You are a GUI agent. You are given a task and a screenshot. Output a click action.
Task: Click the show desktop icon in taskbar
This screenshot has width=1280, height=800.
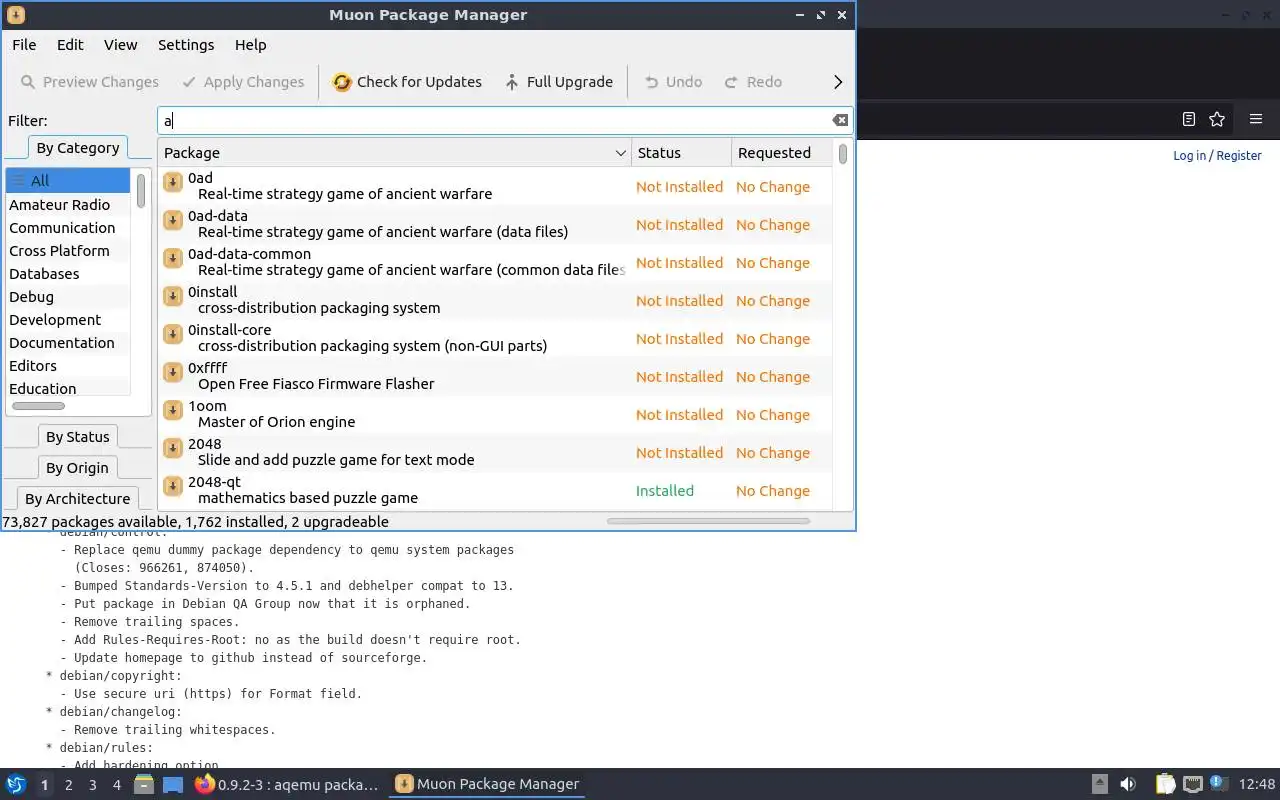tap(173, 784)
